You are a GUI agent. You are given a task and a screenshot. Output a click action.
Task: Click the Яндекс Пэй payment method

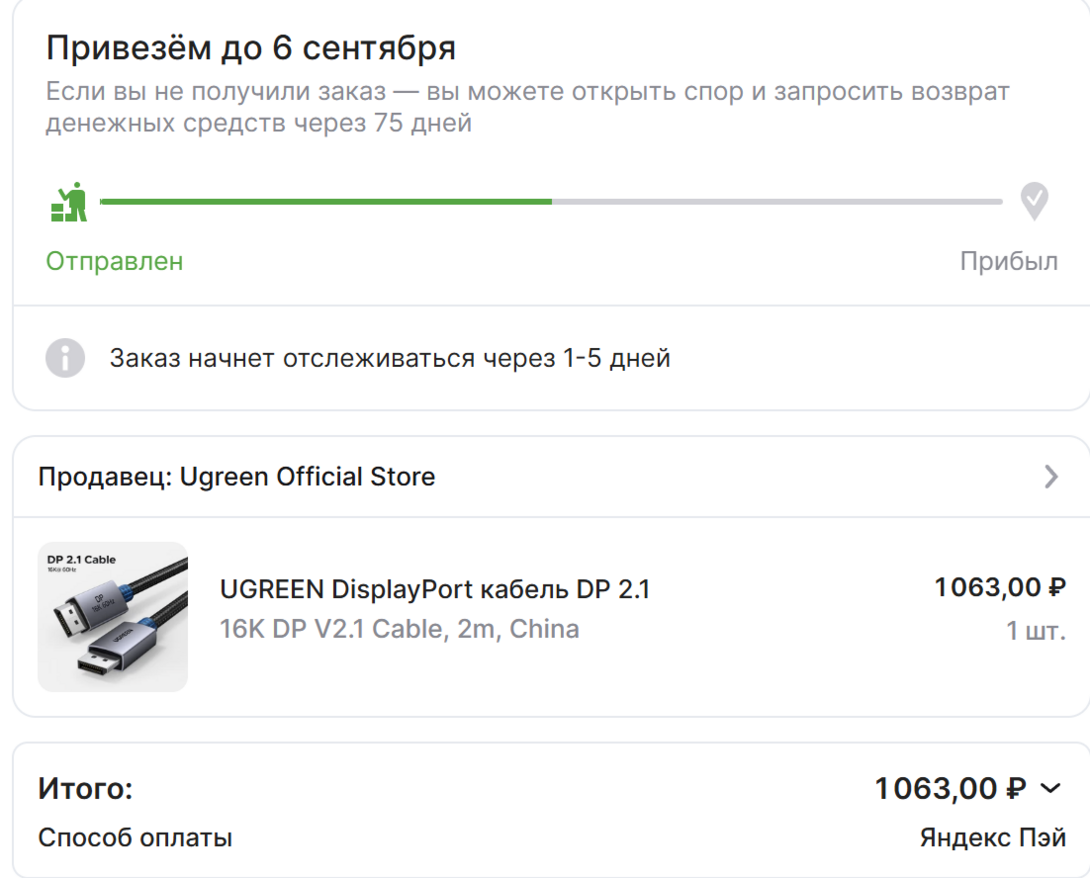992,837
